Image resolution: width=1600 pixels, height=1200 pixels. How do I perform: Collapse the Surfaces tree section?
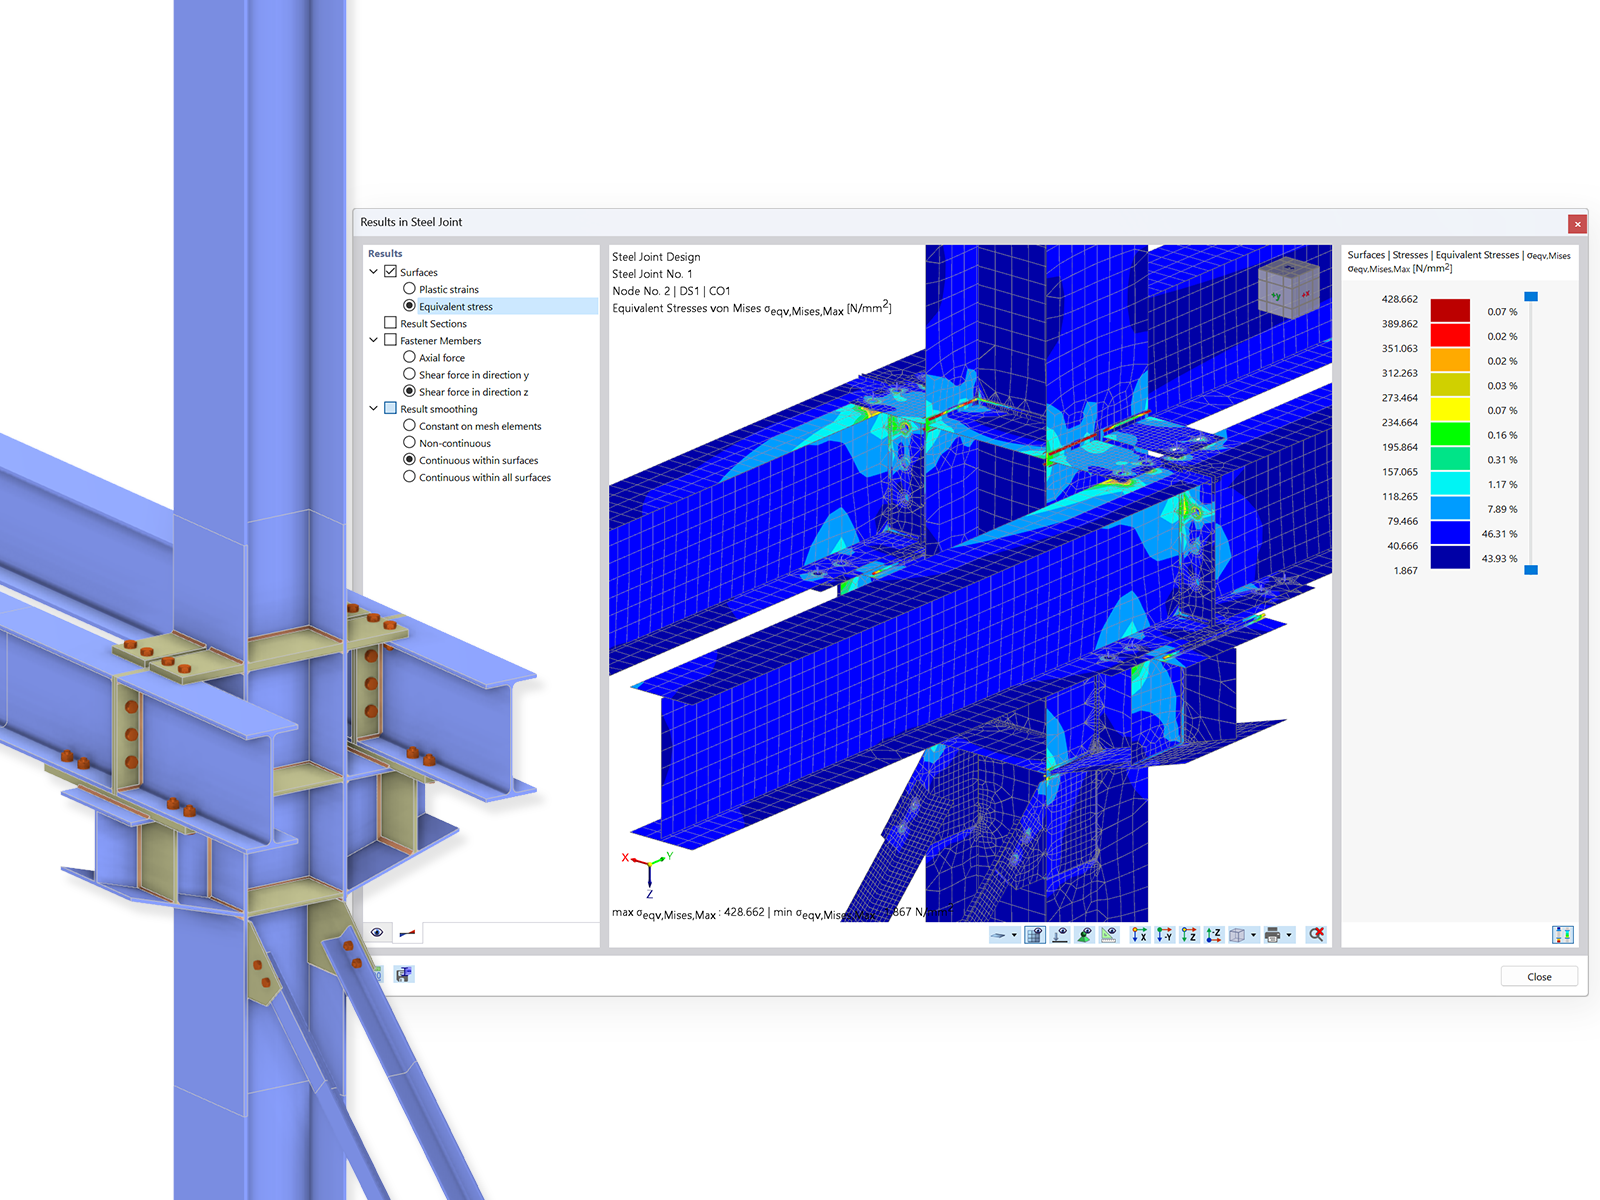[x=374, y=271]
